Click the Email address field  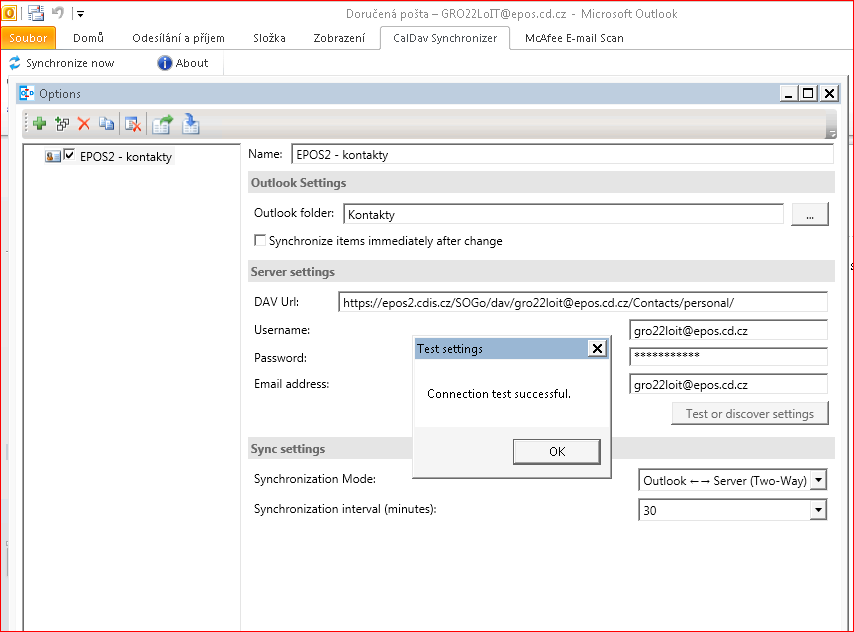(x=728, y=384)
